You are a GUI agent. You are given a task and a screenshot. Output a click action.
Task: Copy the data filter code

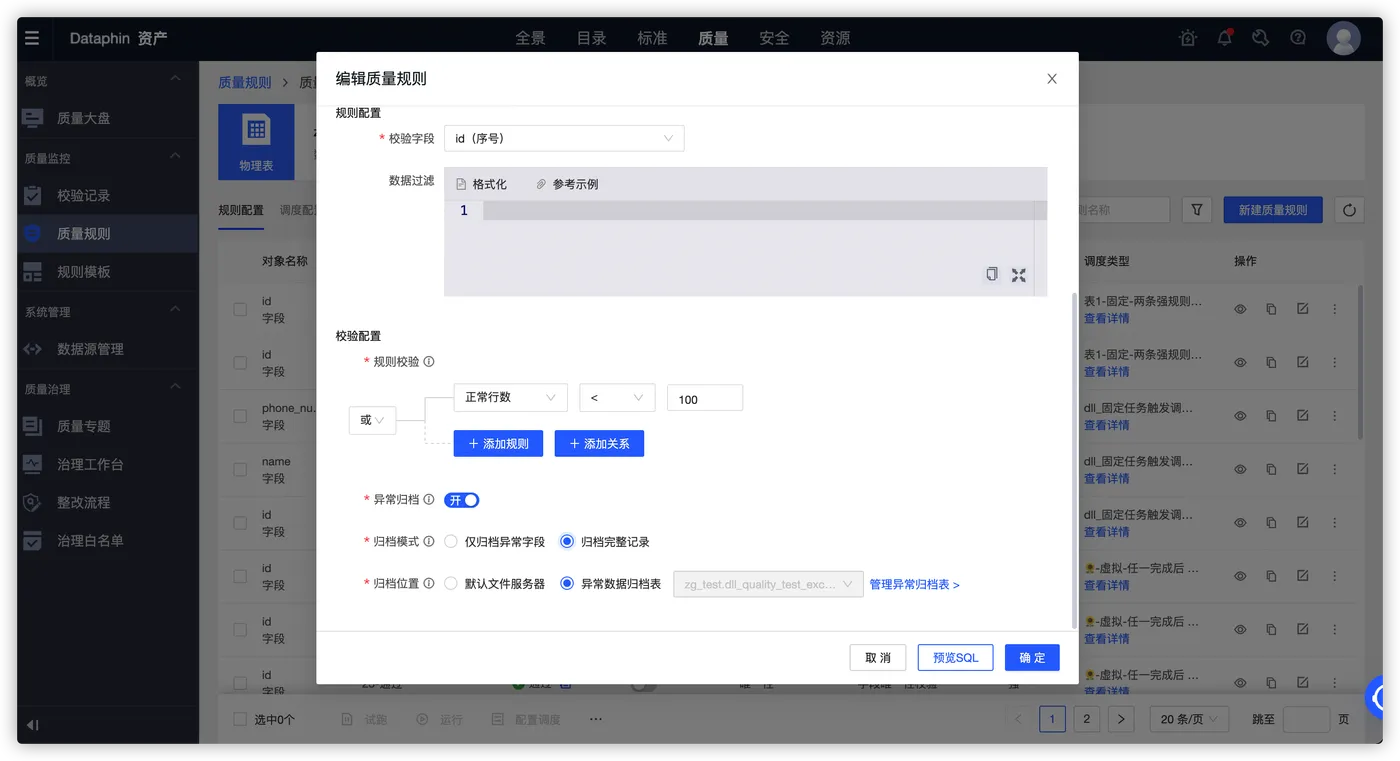991,274
